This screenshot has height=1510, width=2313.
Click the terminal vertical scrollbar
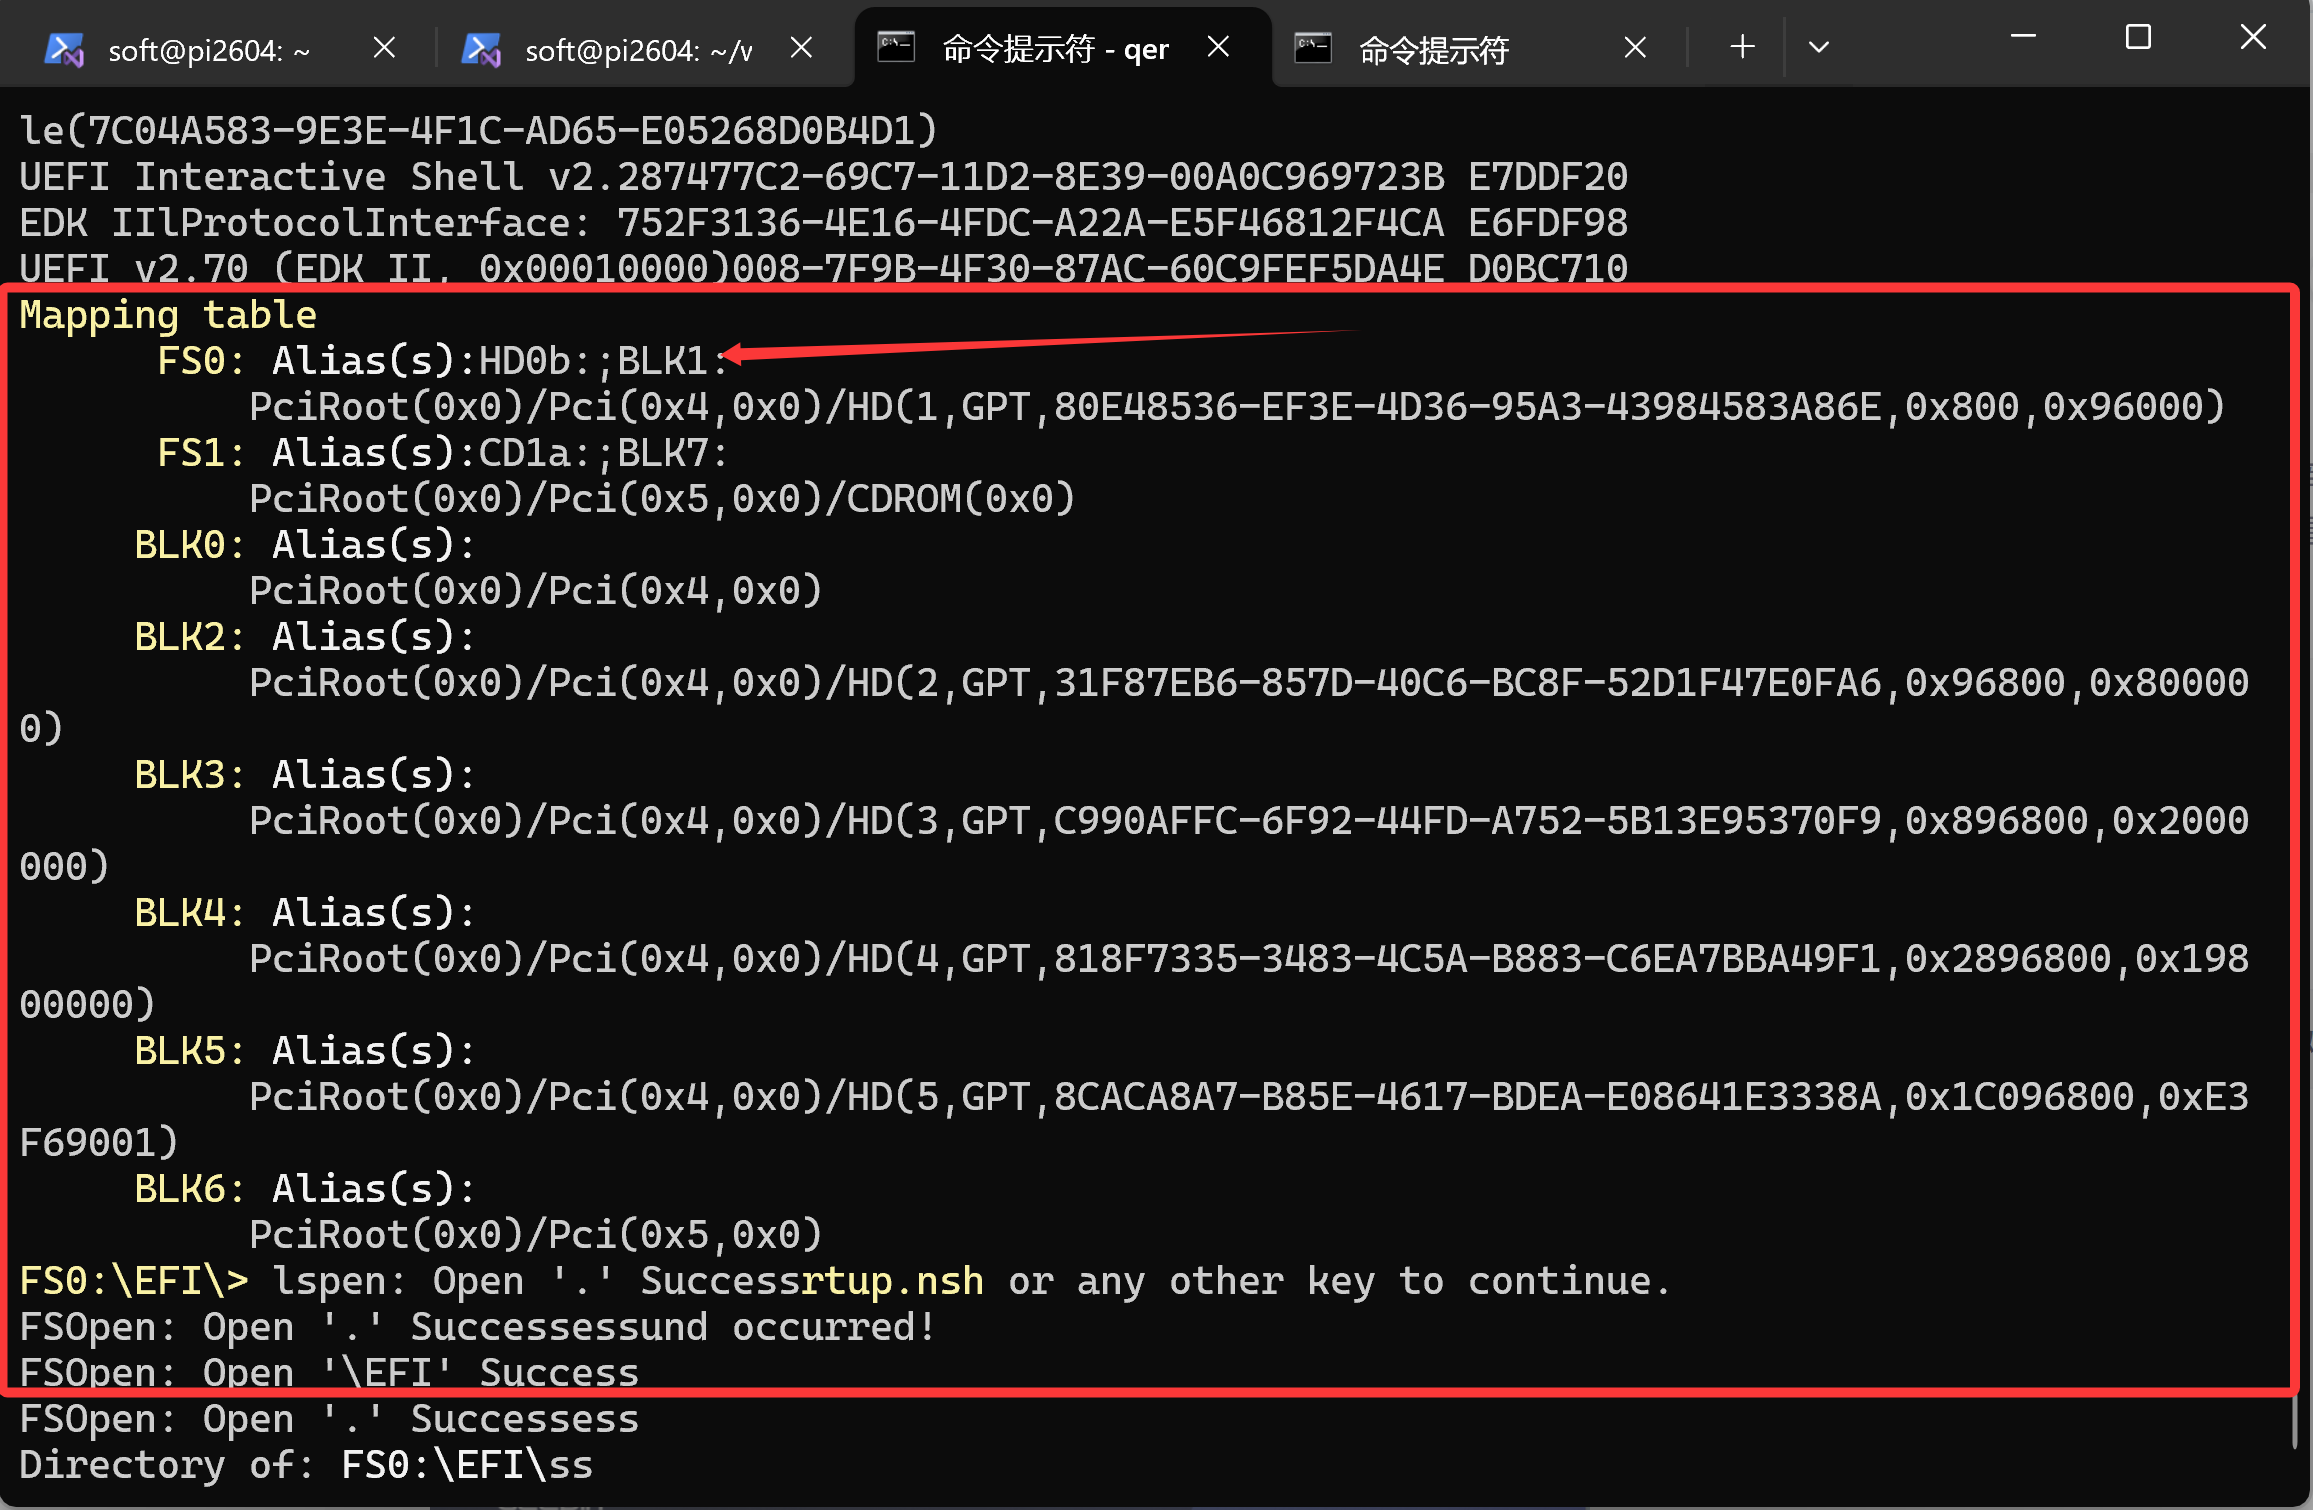click(2297, 1424)
